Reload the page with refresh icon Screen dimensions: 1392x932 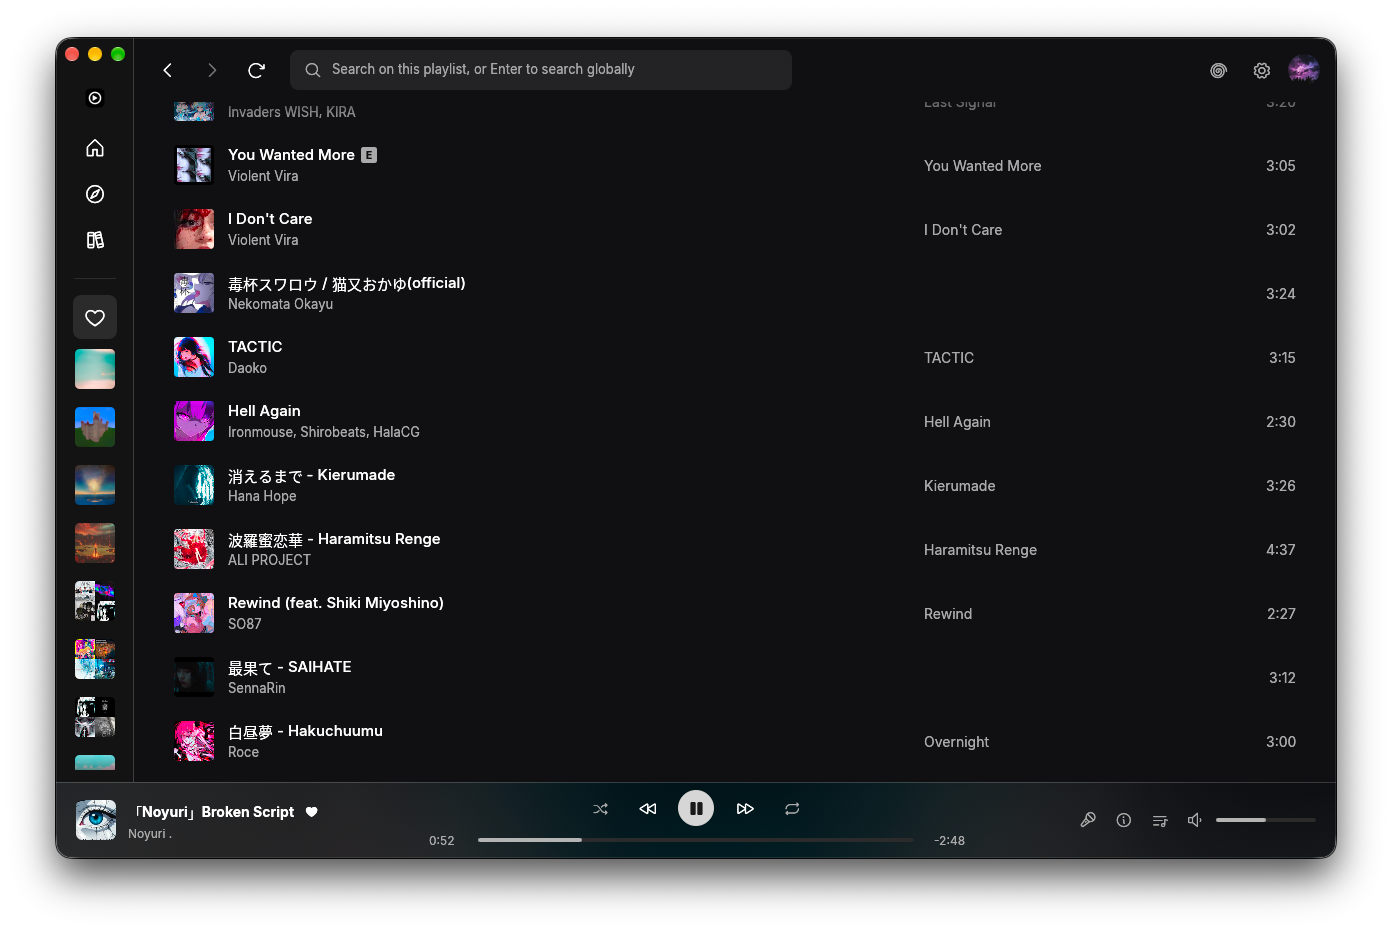(256, 70)
